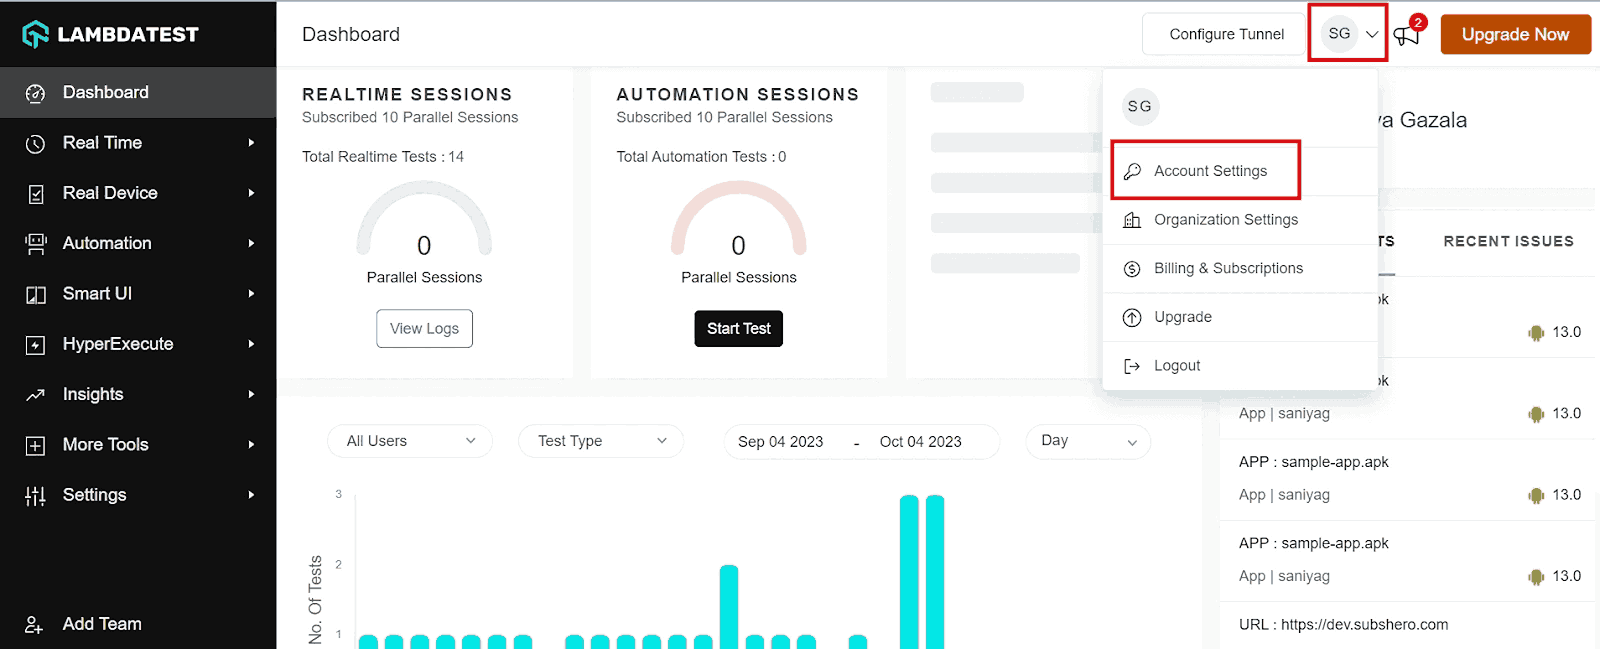Image resolution: width=1600 pixels, height=649 pixels.
Task: Click the Insights trend-line icon
Action: (x=35, y=395)
